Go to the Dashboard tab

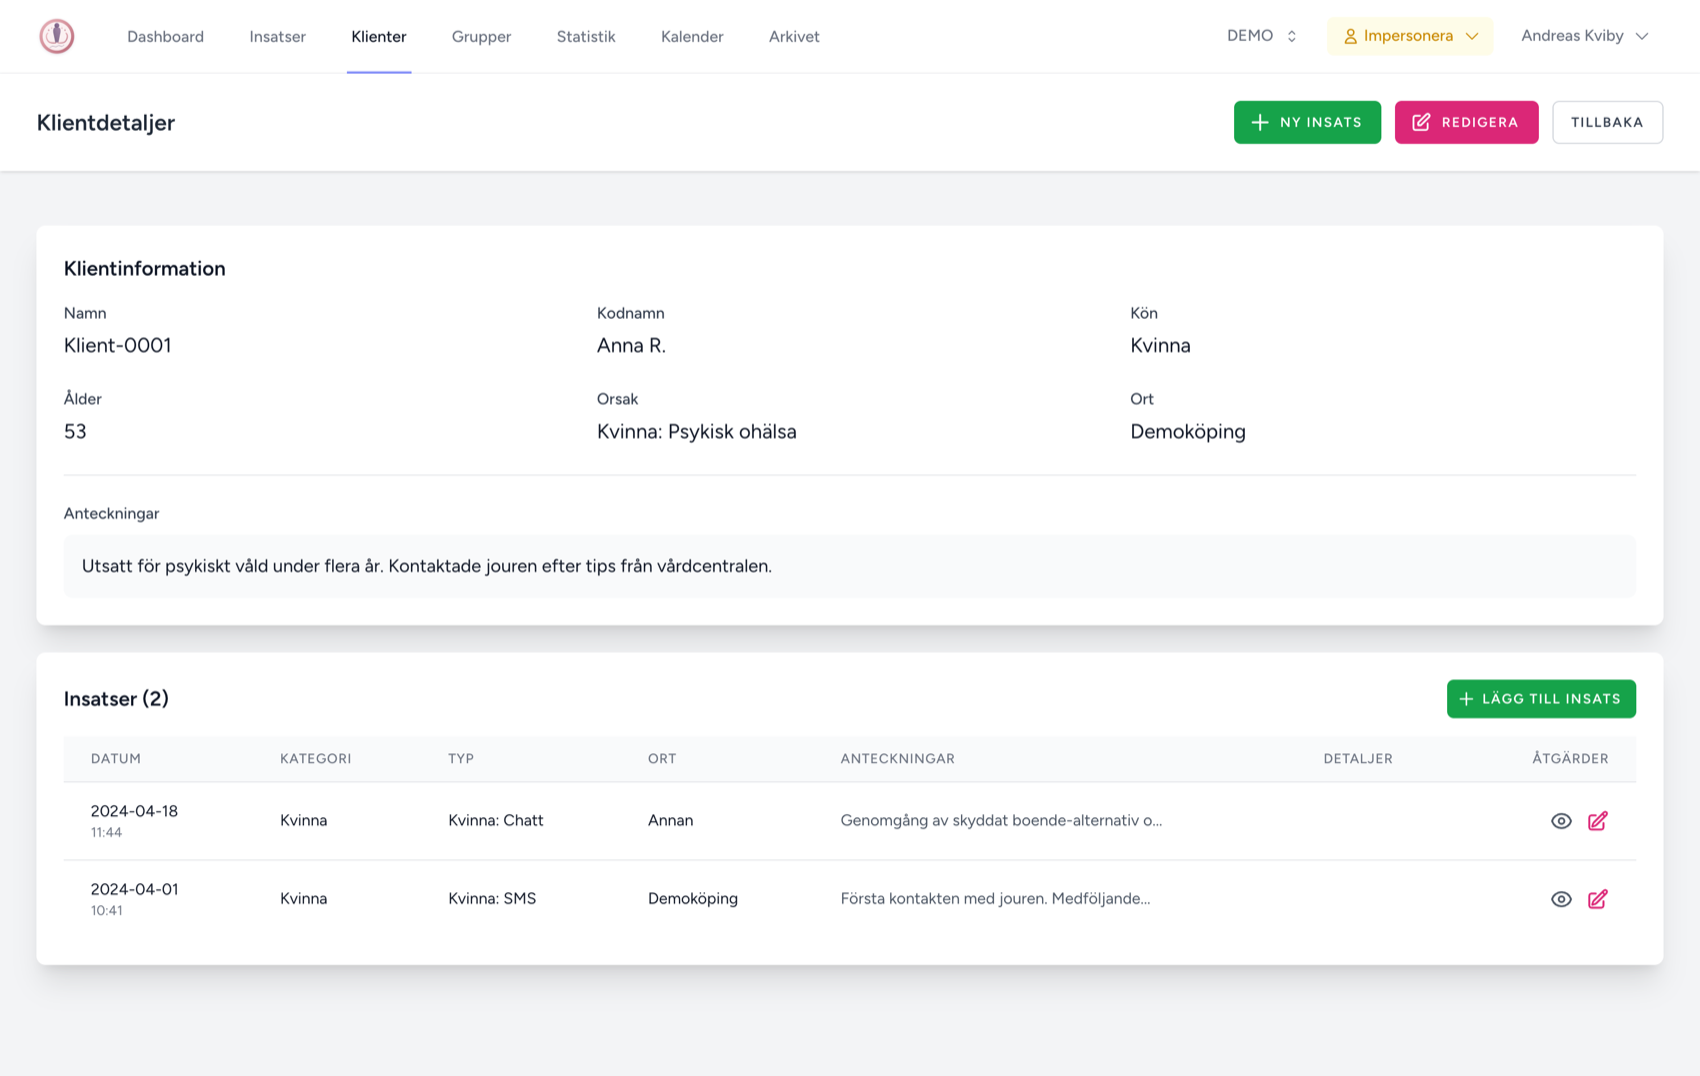165,37
